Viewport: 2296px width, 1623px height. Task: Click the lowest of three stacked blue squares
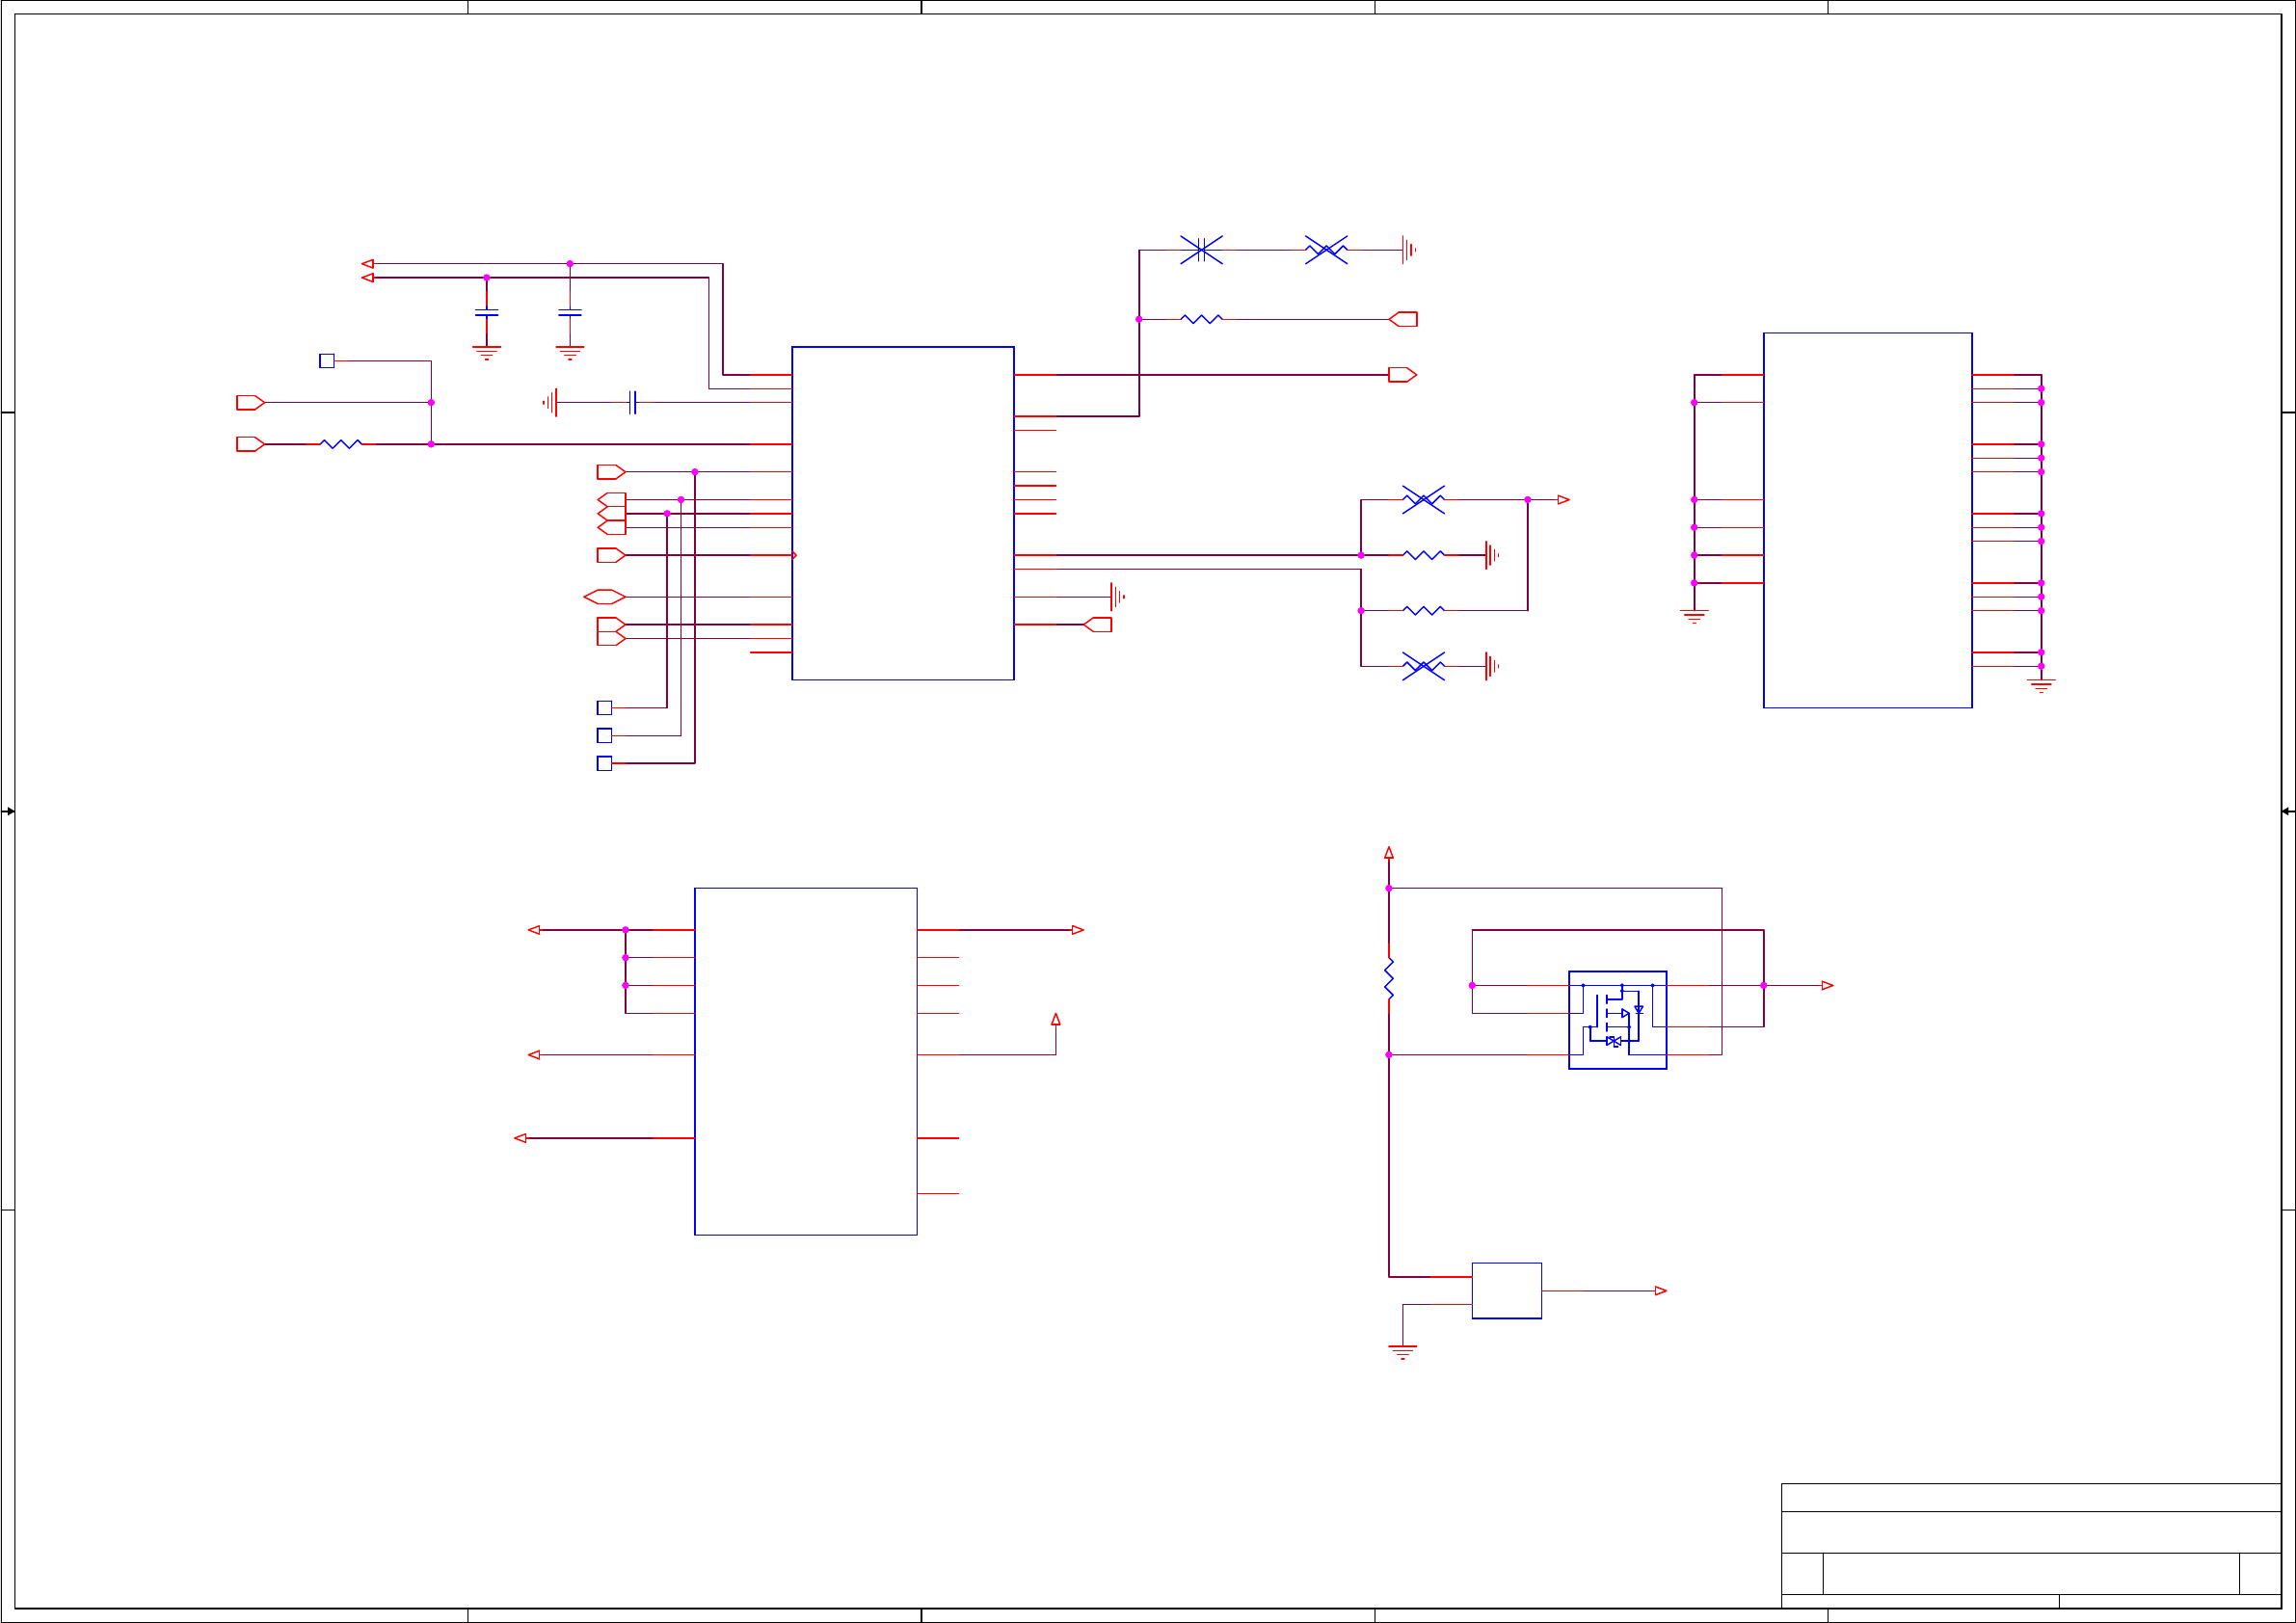click(x=604, y=764)
